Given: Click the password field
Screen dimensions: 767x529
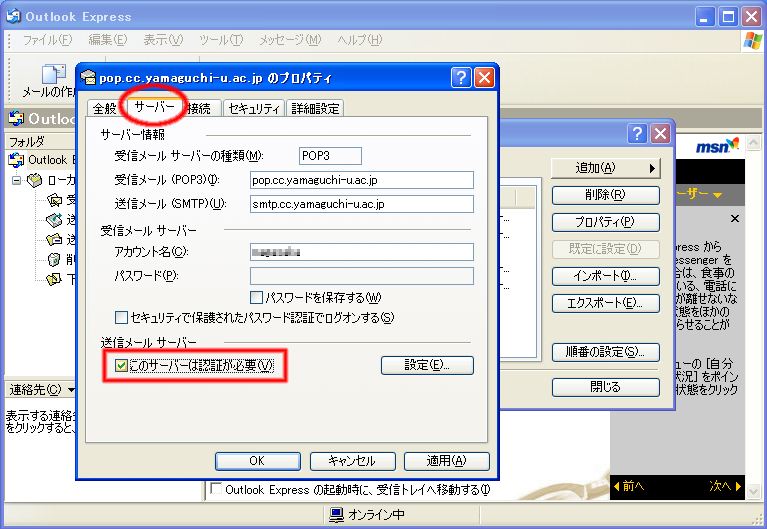Looking at the screenshot, I should (361, 276).
